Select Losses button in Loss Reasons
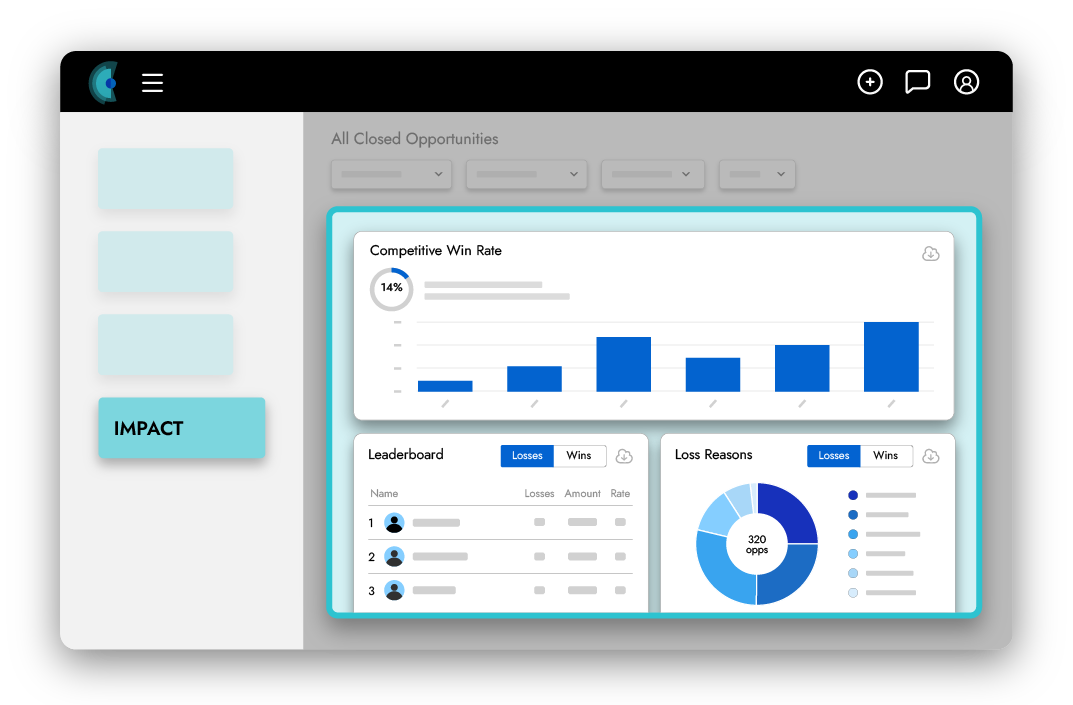 pyautogui.click(x=833, y=456)
